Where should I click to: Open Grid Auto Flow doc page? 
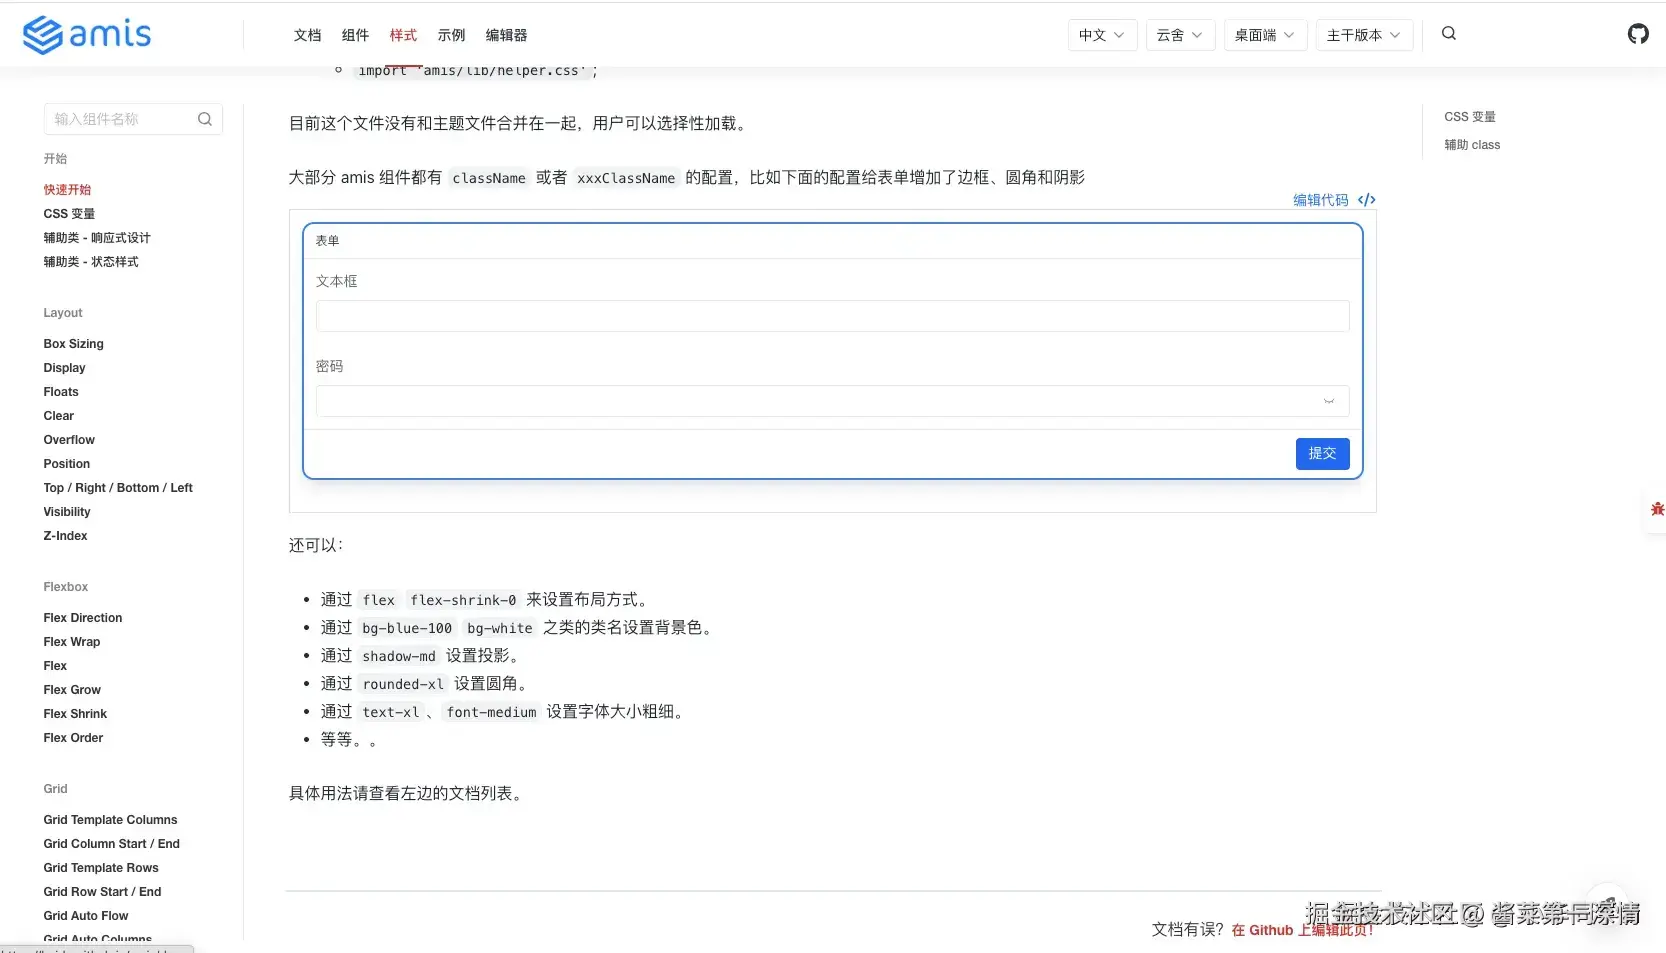tap(86, 916)
